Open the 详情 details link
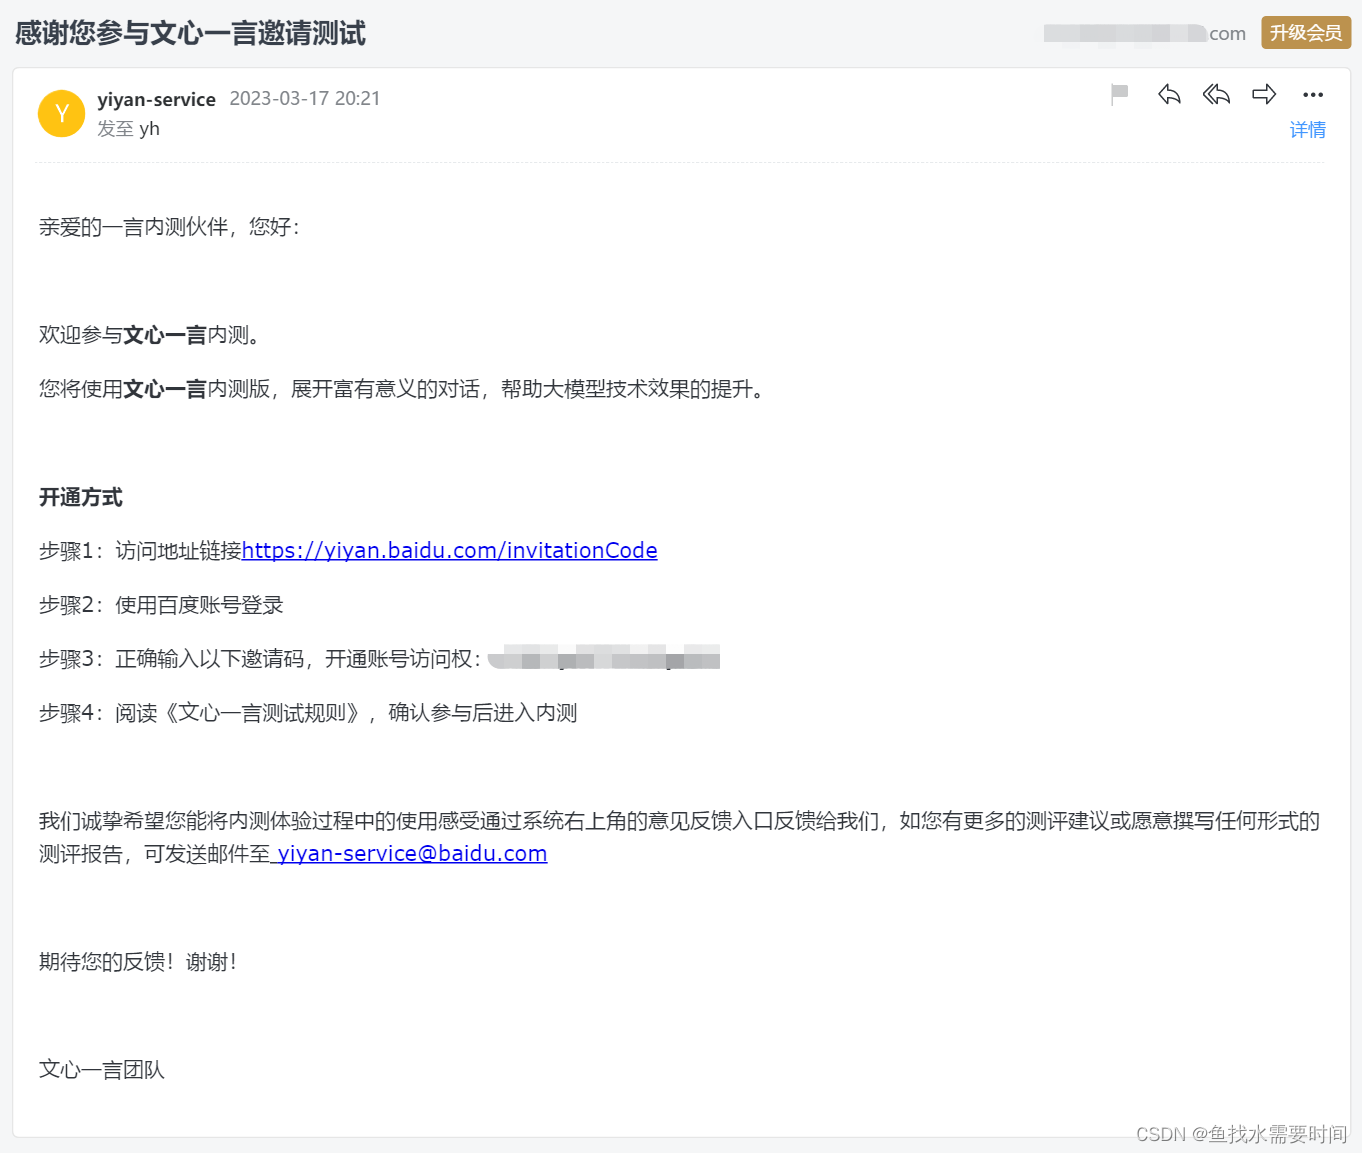 (1307, 130)
